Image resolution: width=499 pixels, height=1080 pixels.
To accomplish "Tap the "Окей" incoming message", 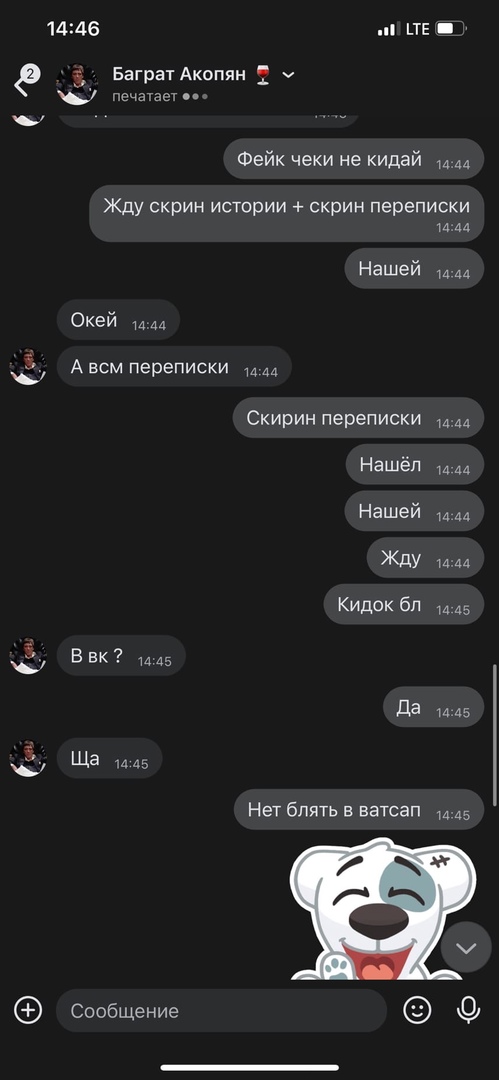I will (118, 320).
